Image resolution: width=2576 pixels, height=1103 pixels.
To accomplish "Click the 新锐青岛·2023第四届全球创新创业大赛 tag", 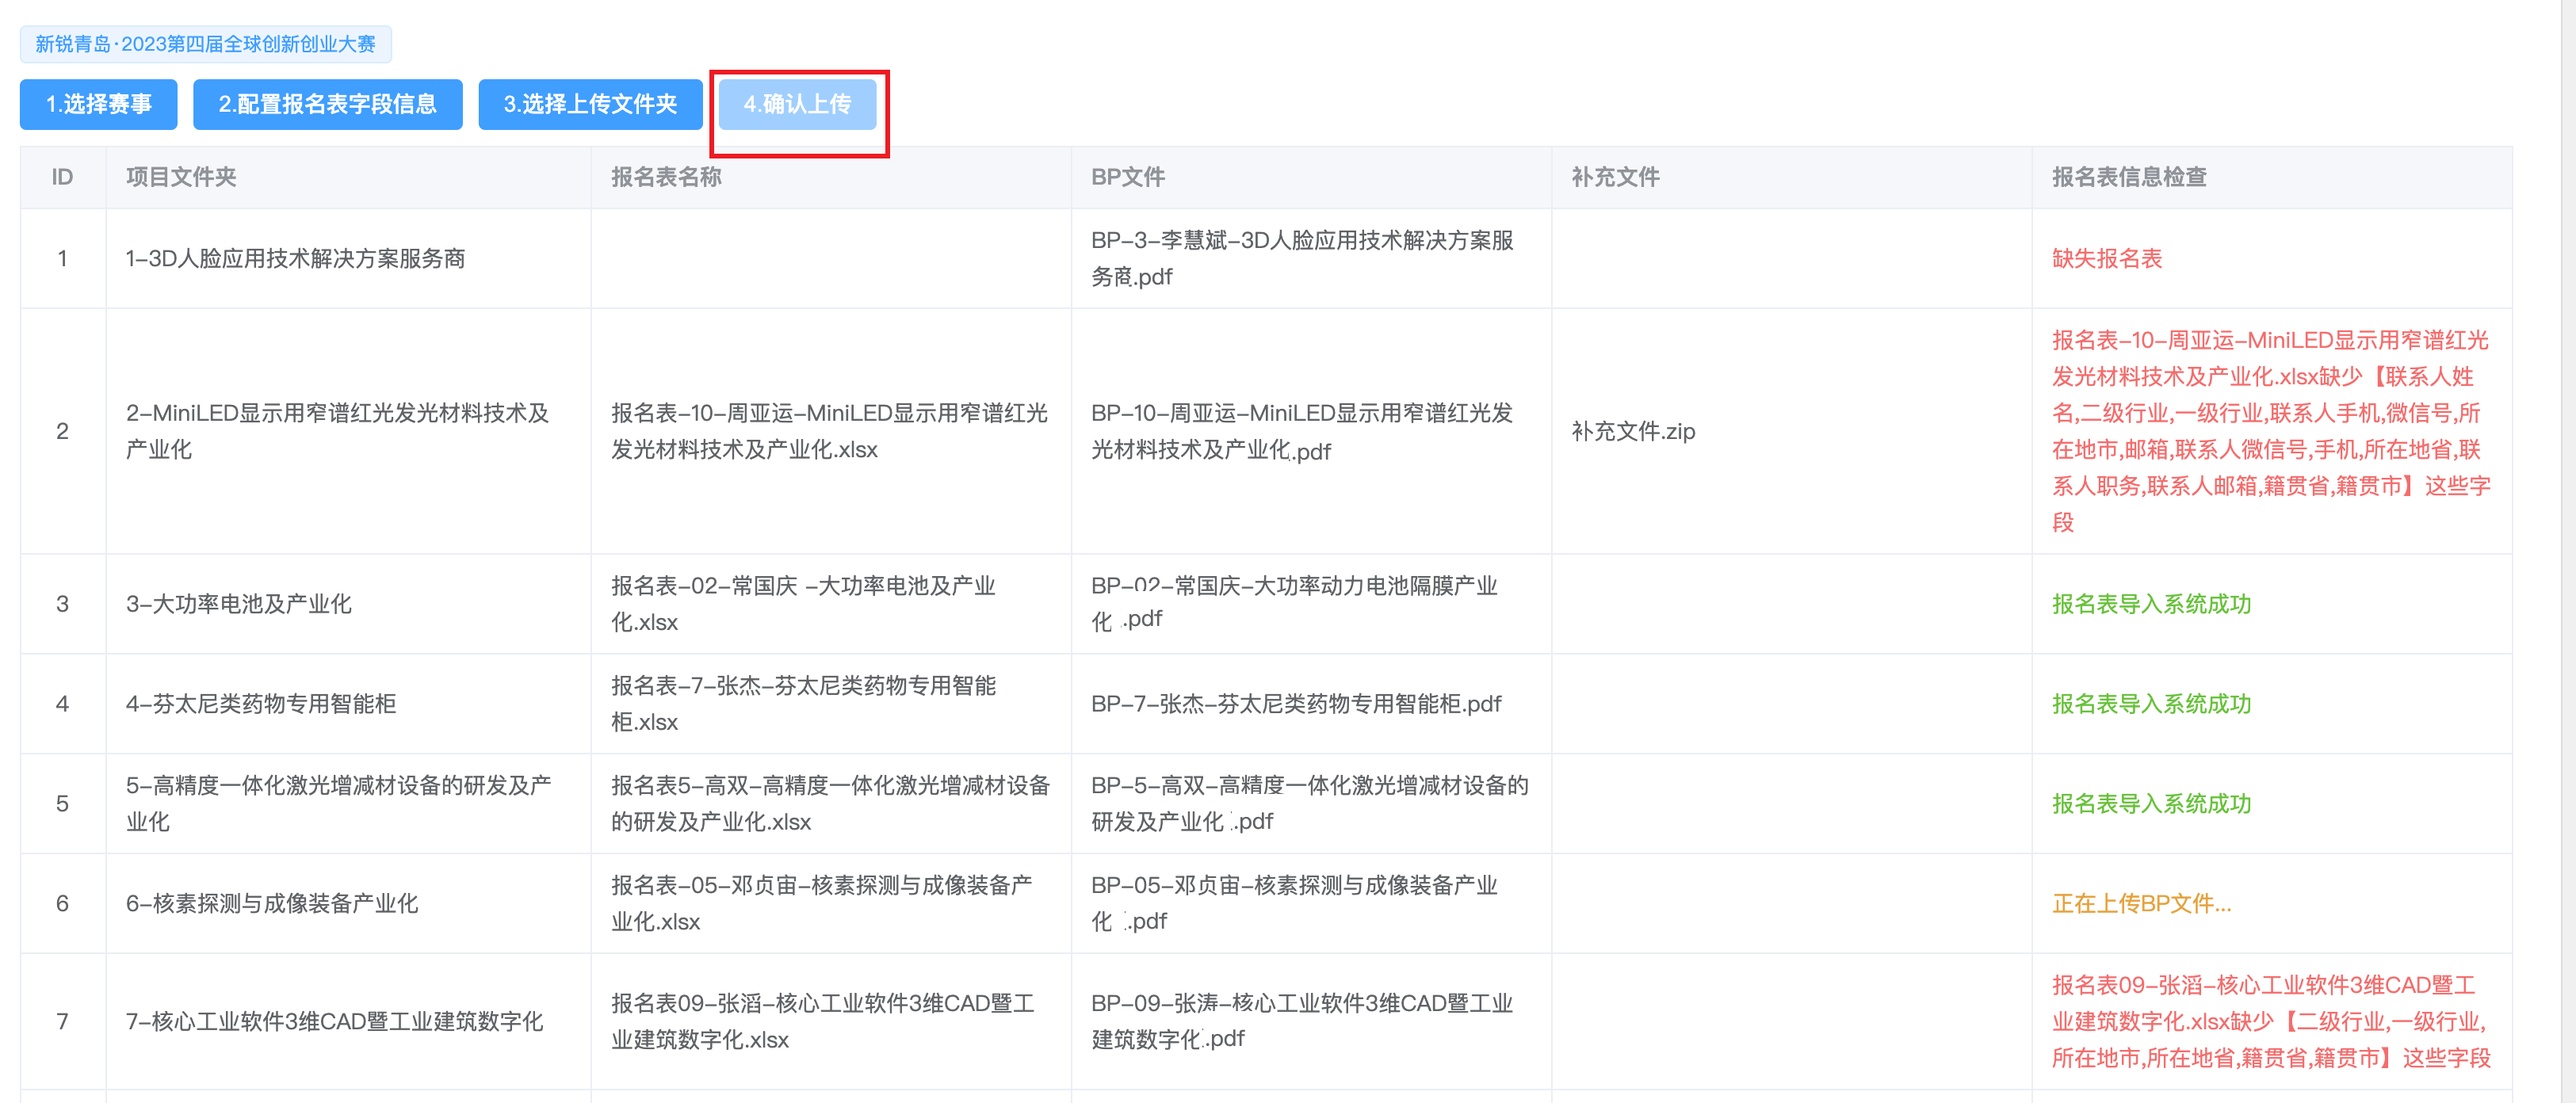I will tap(205, 44).
